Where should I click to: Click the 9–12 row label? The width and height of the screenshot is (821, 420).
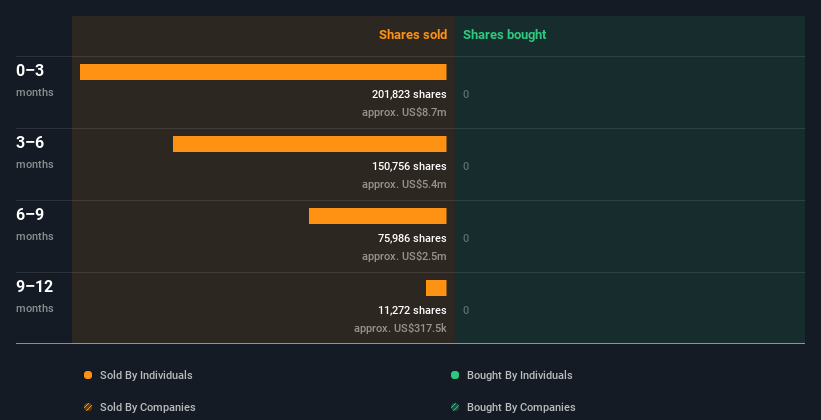click(35, 286)
